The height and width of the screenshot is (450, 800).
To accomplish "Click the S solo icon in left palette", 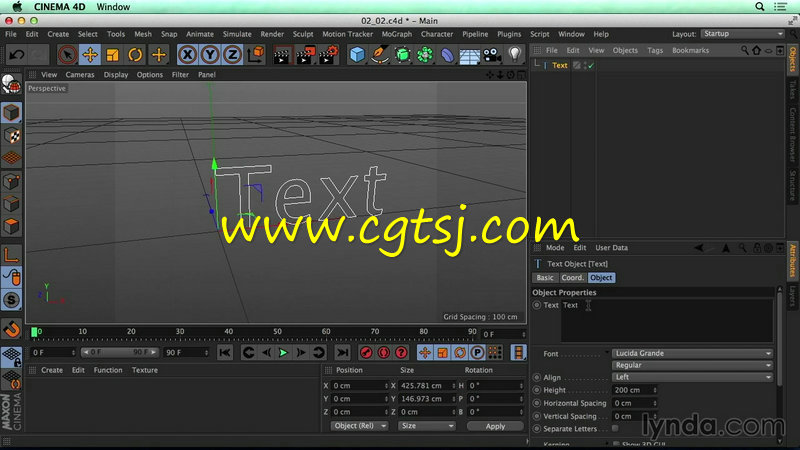I will 11,300.
